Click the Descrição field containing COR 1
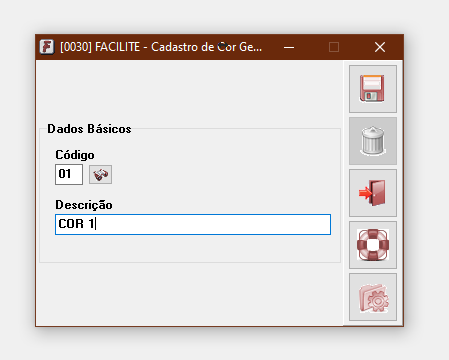The width and height of the screenshot is (449, 360). [x=193, y=224]
